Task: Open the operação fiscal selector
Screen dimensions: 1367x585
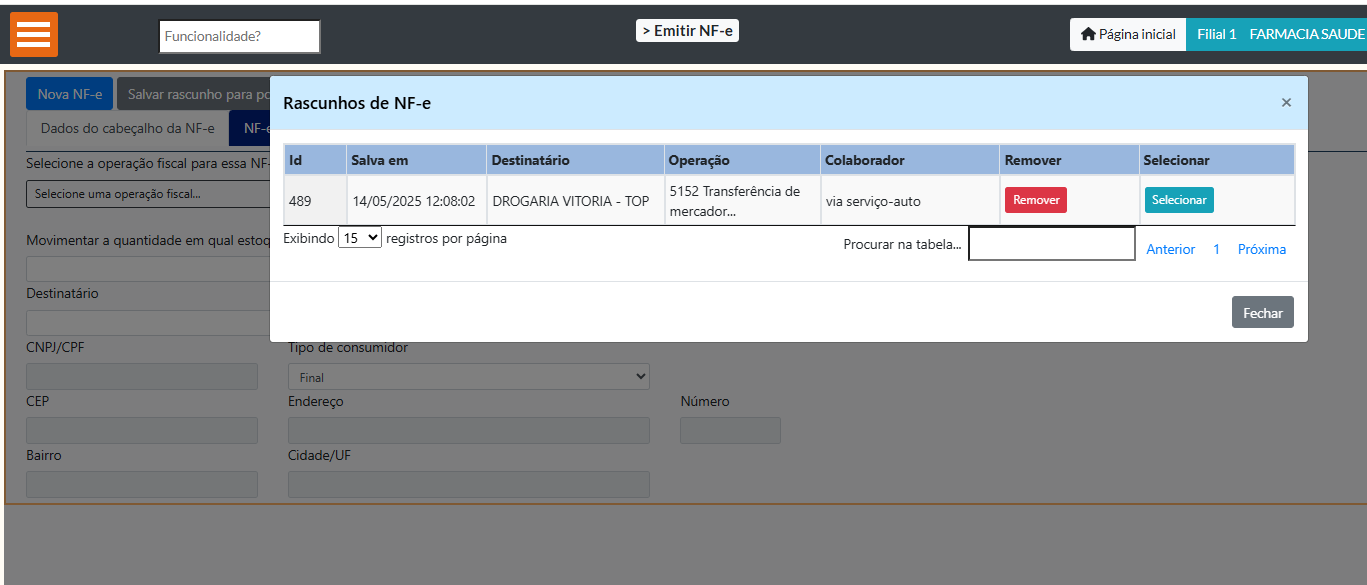Action: 148,194
